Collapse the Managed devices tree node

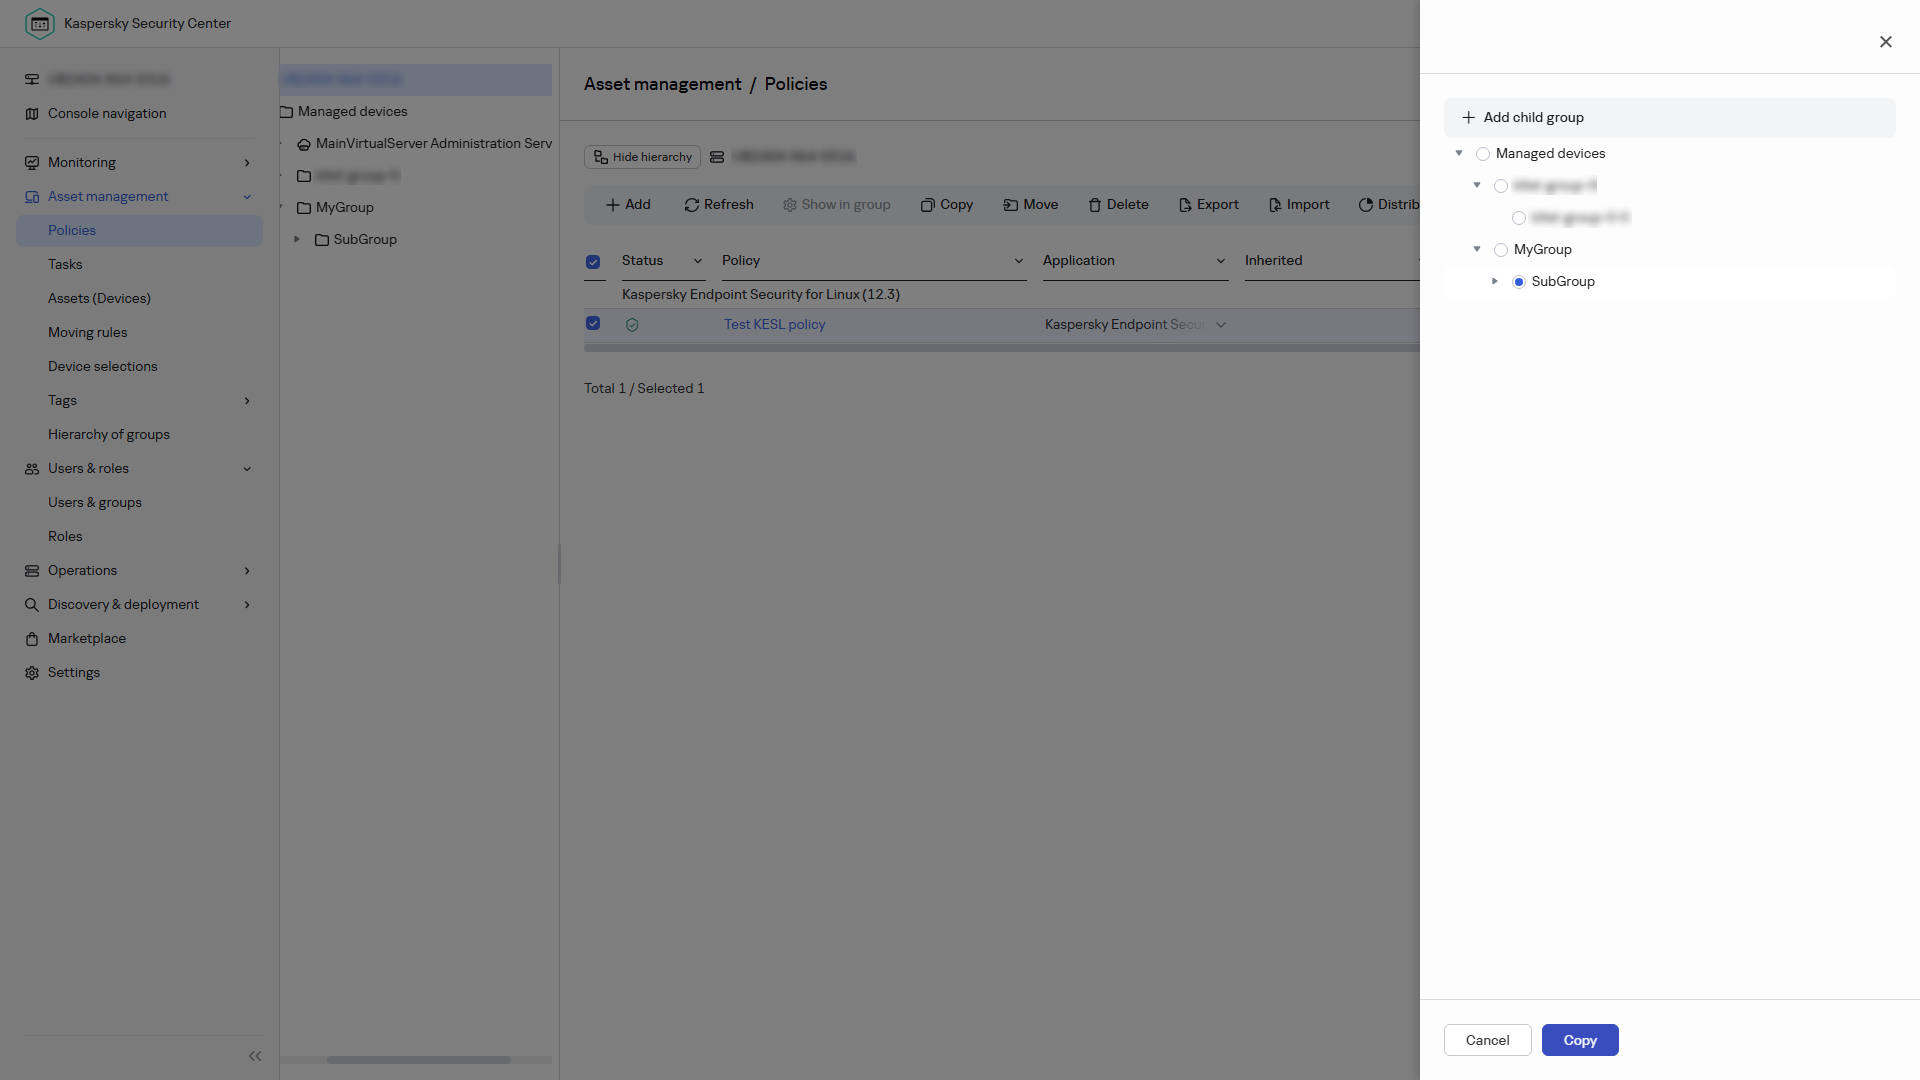click(1459, 153)
